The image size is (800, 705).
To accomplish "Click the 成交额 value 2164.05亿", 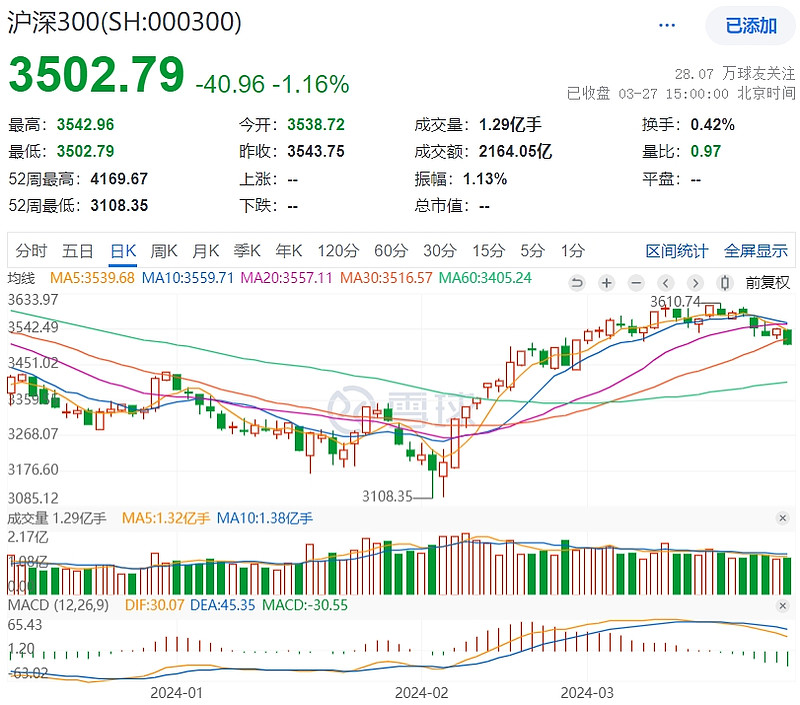I will click(x=515, y=152).
